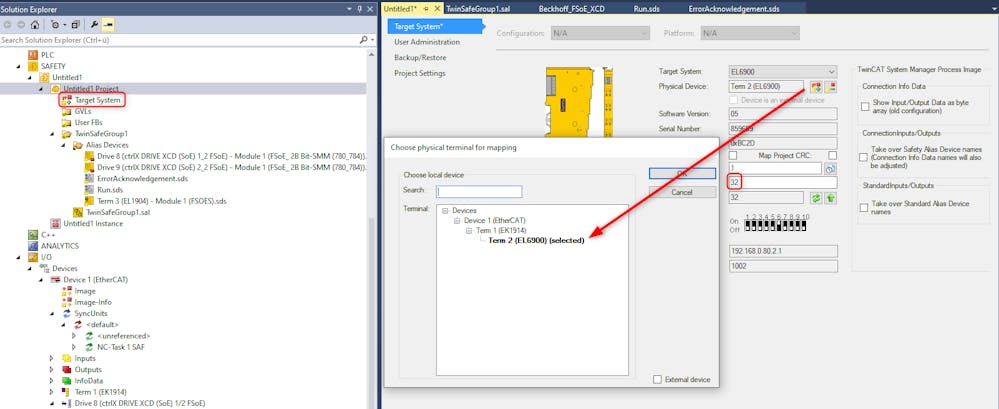Collapse the SAFETY tree node

pos(18,66)
